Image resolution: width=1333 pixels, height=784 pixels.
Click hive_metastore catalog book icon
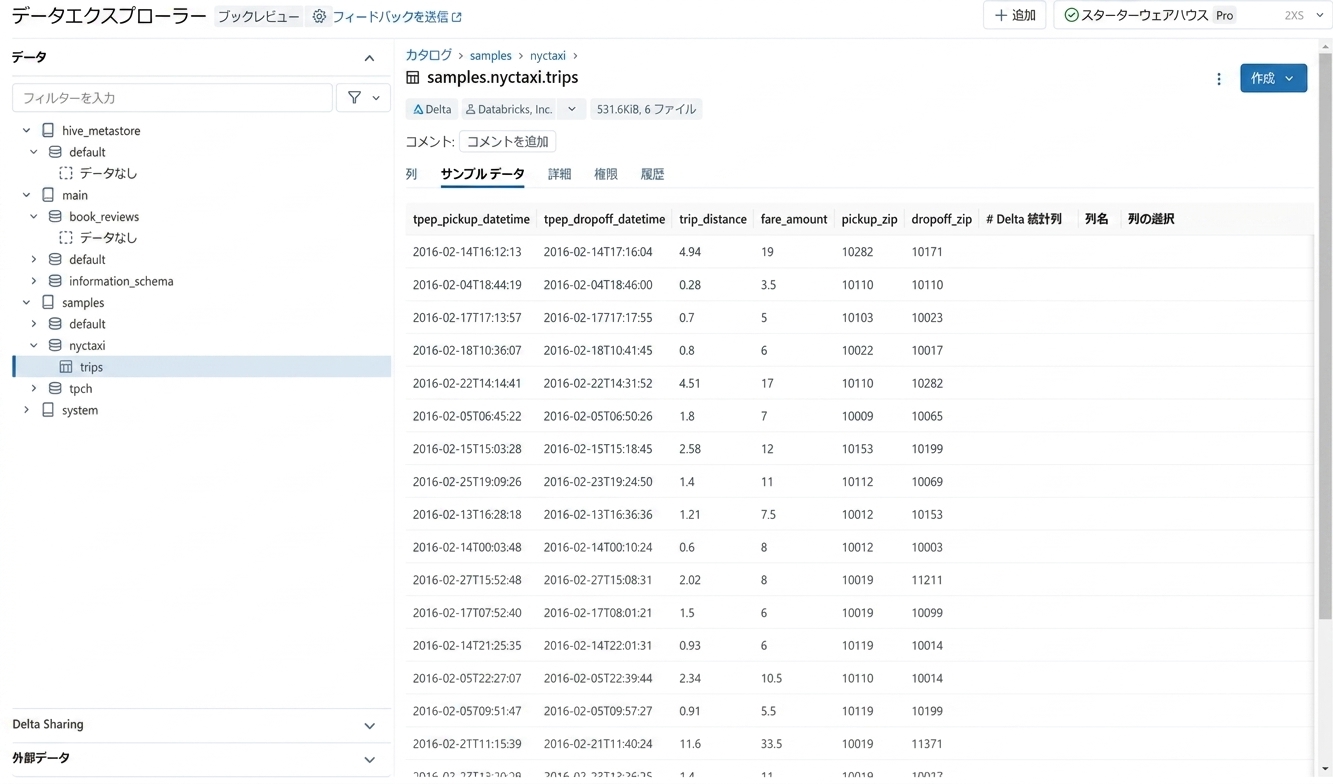click(x=48, y=131)
